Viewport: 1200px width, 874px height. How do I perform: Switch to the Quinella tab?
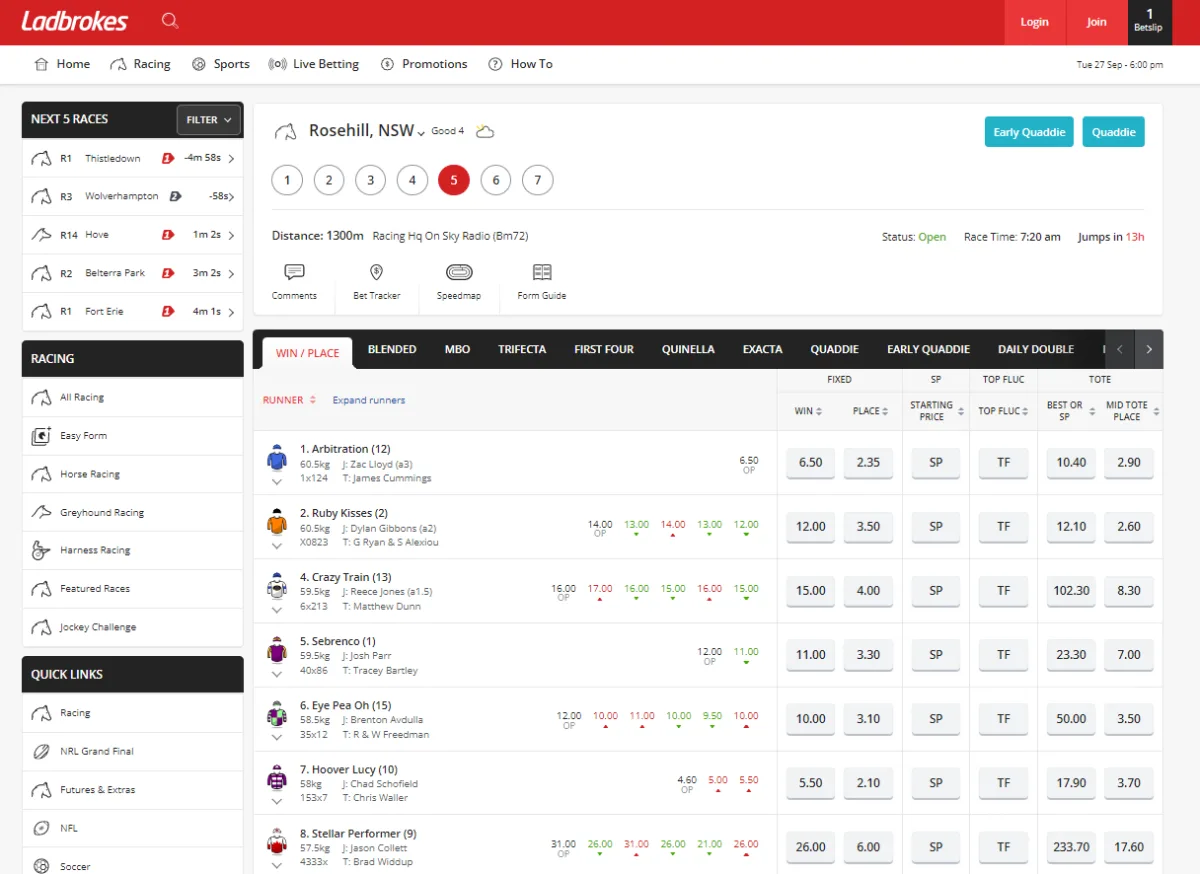point(688,349)
